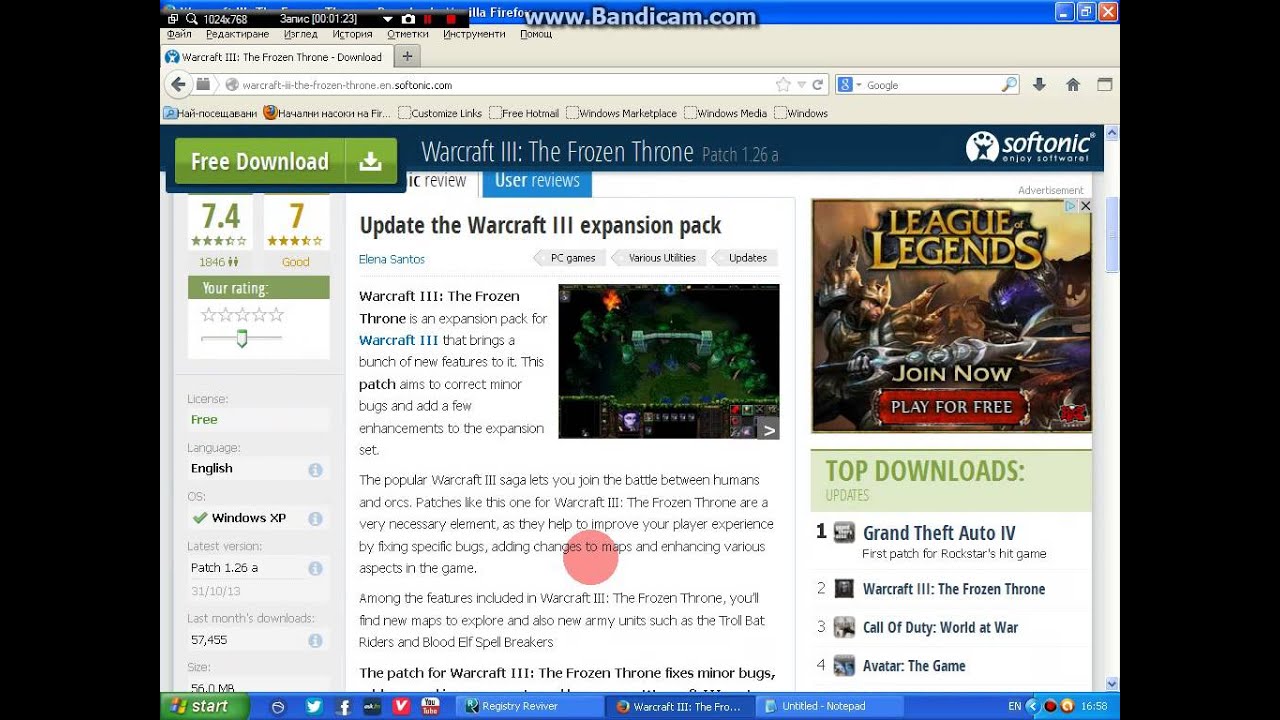Open the Начални насоки на Firefox bookmark
The image size is (1280, 720).
point(327,113)
